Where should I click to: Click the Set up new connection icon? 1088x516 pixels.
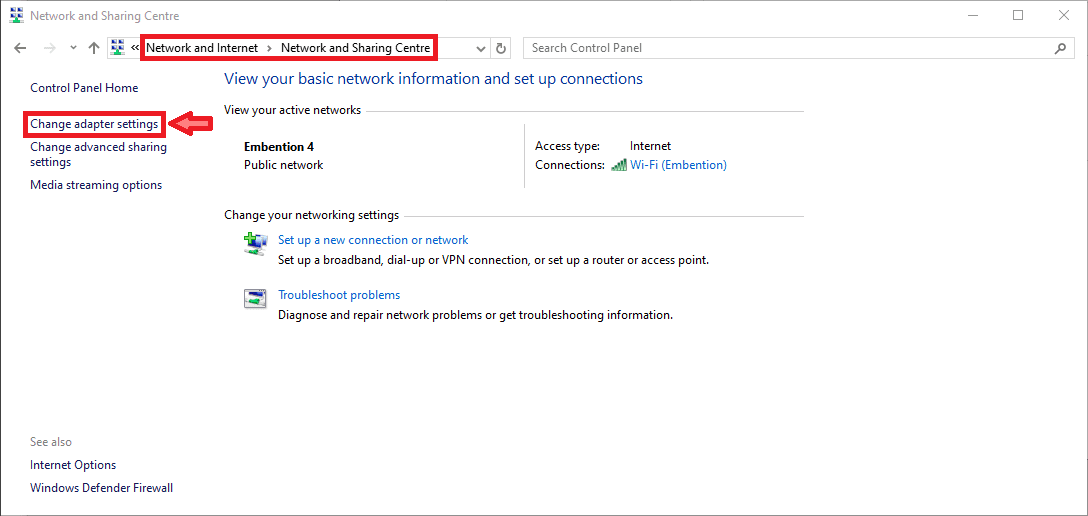pos(255,243)
